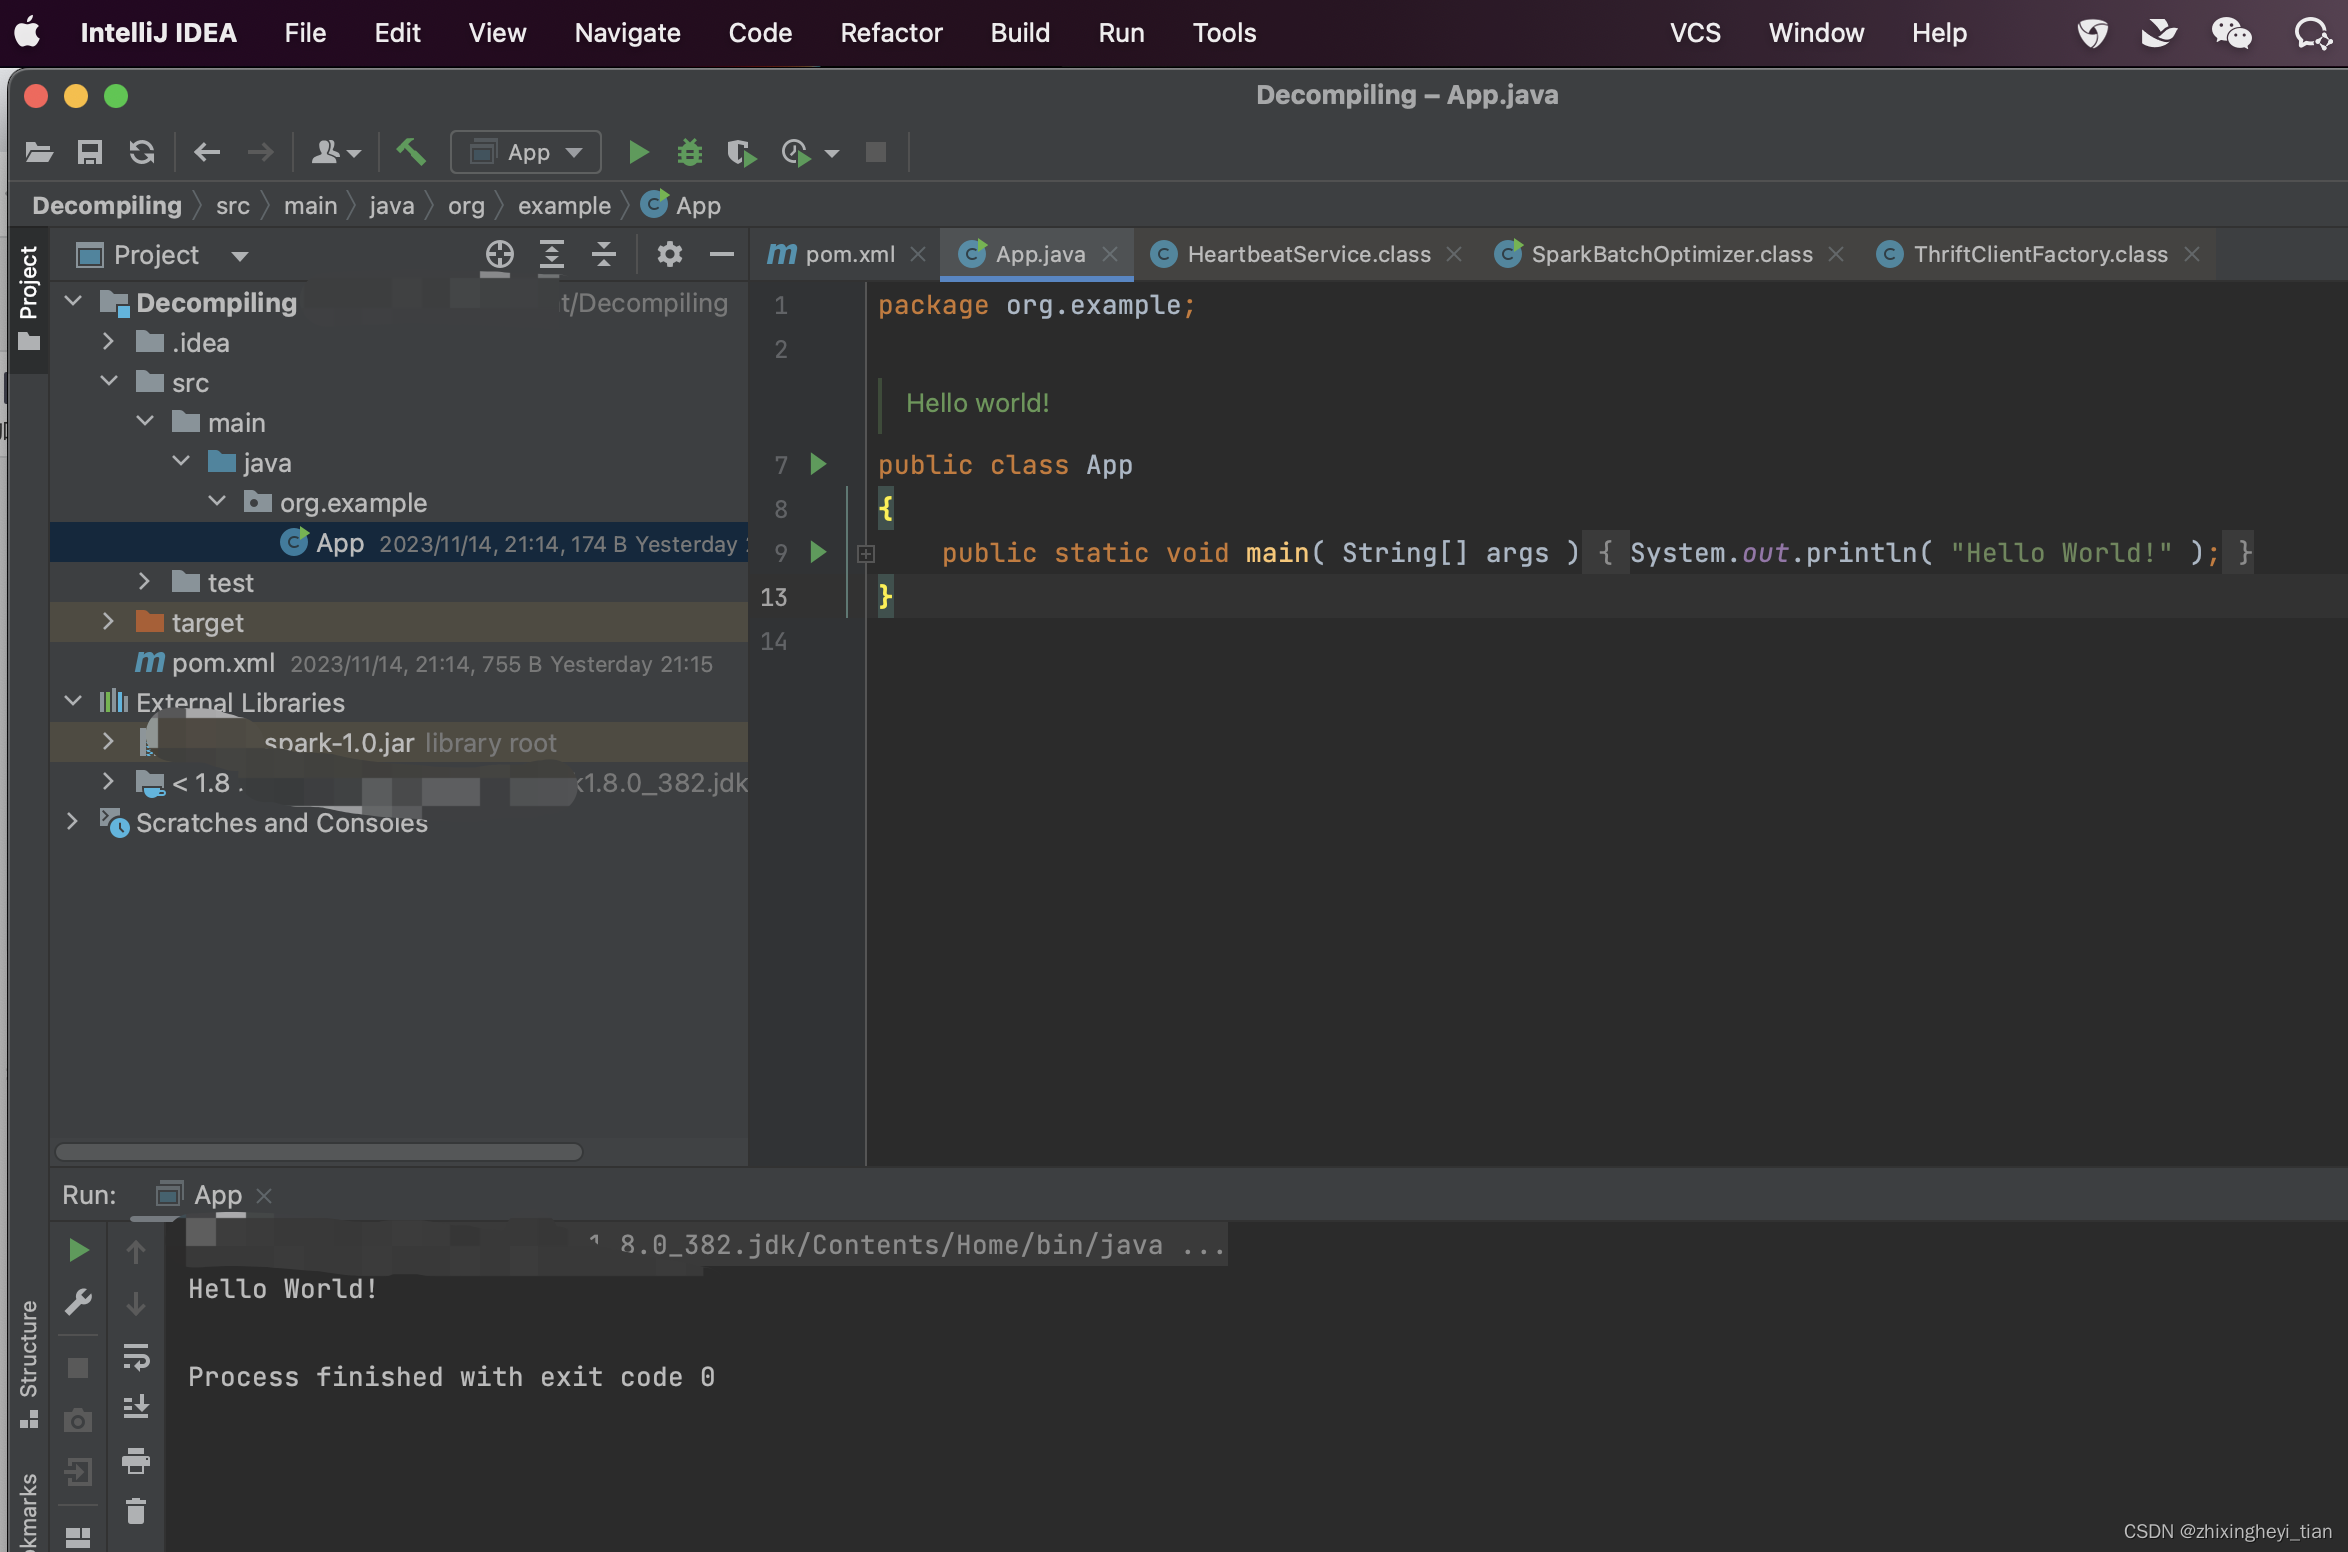The width and height of the screenshot is (2348, 1552).
Task: Toggle soft-wrap in Run console
Action: coord(136,1356)
